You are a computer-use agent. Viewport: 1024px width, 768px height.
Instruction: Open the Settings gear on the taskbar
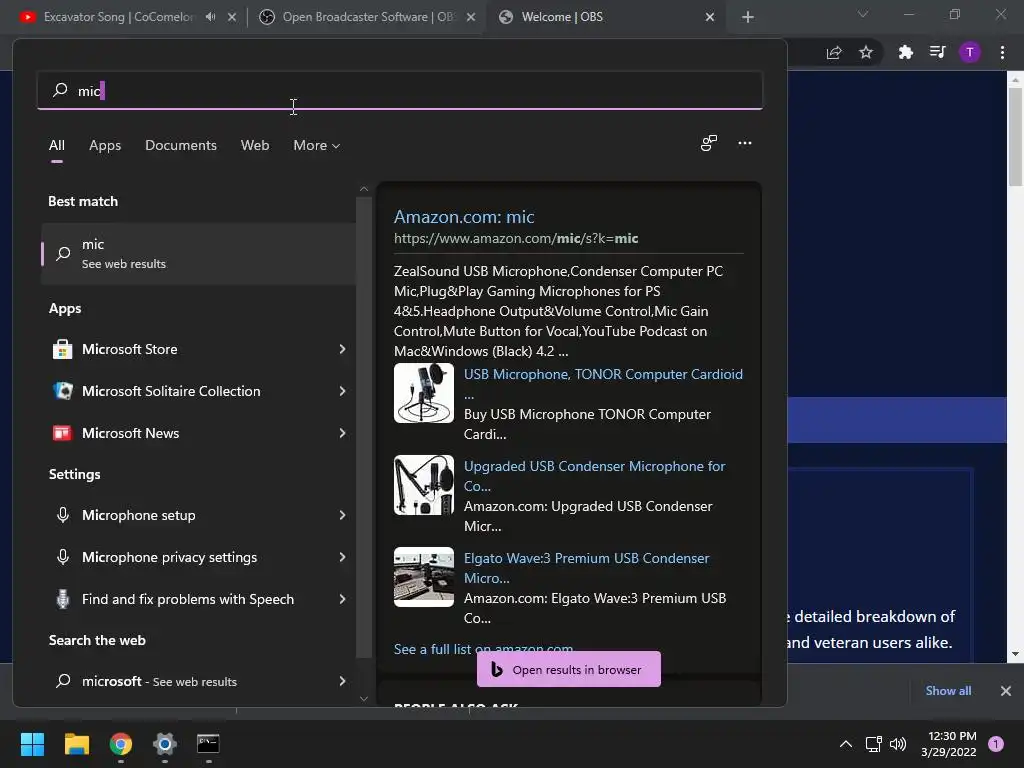coord(165,743)
